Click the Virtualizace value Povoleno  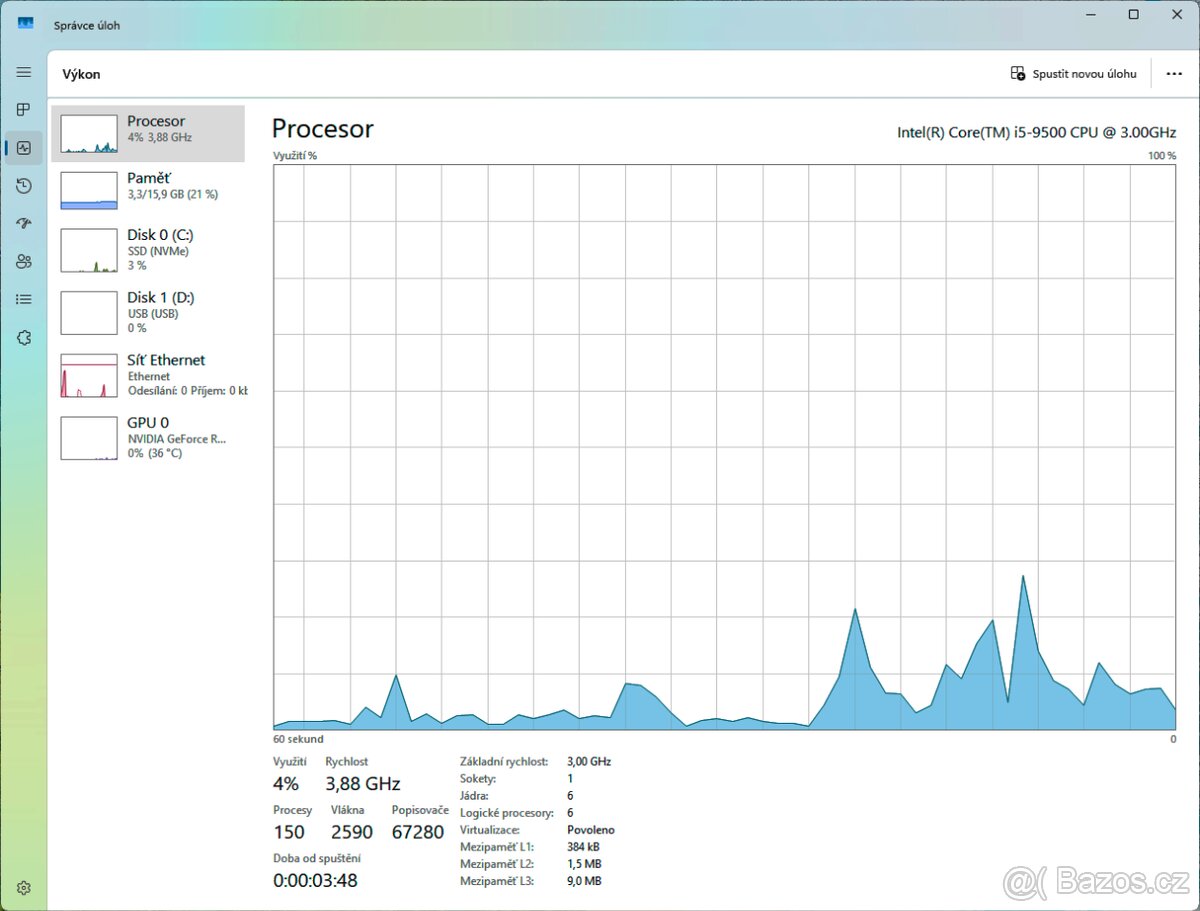(x=591, y=830)
